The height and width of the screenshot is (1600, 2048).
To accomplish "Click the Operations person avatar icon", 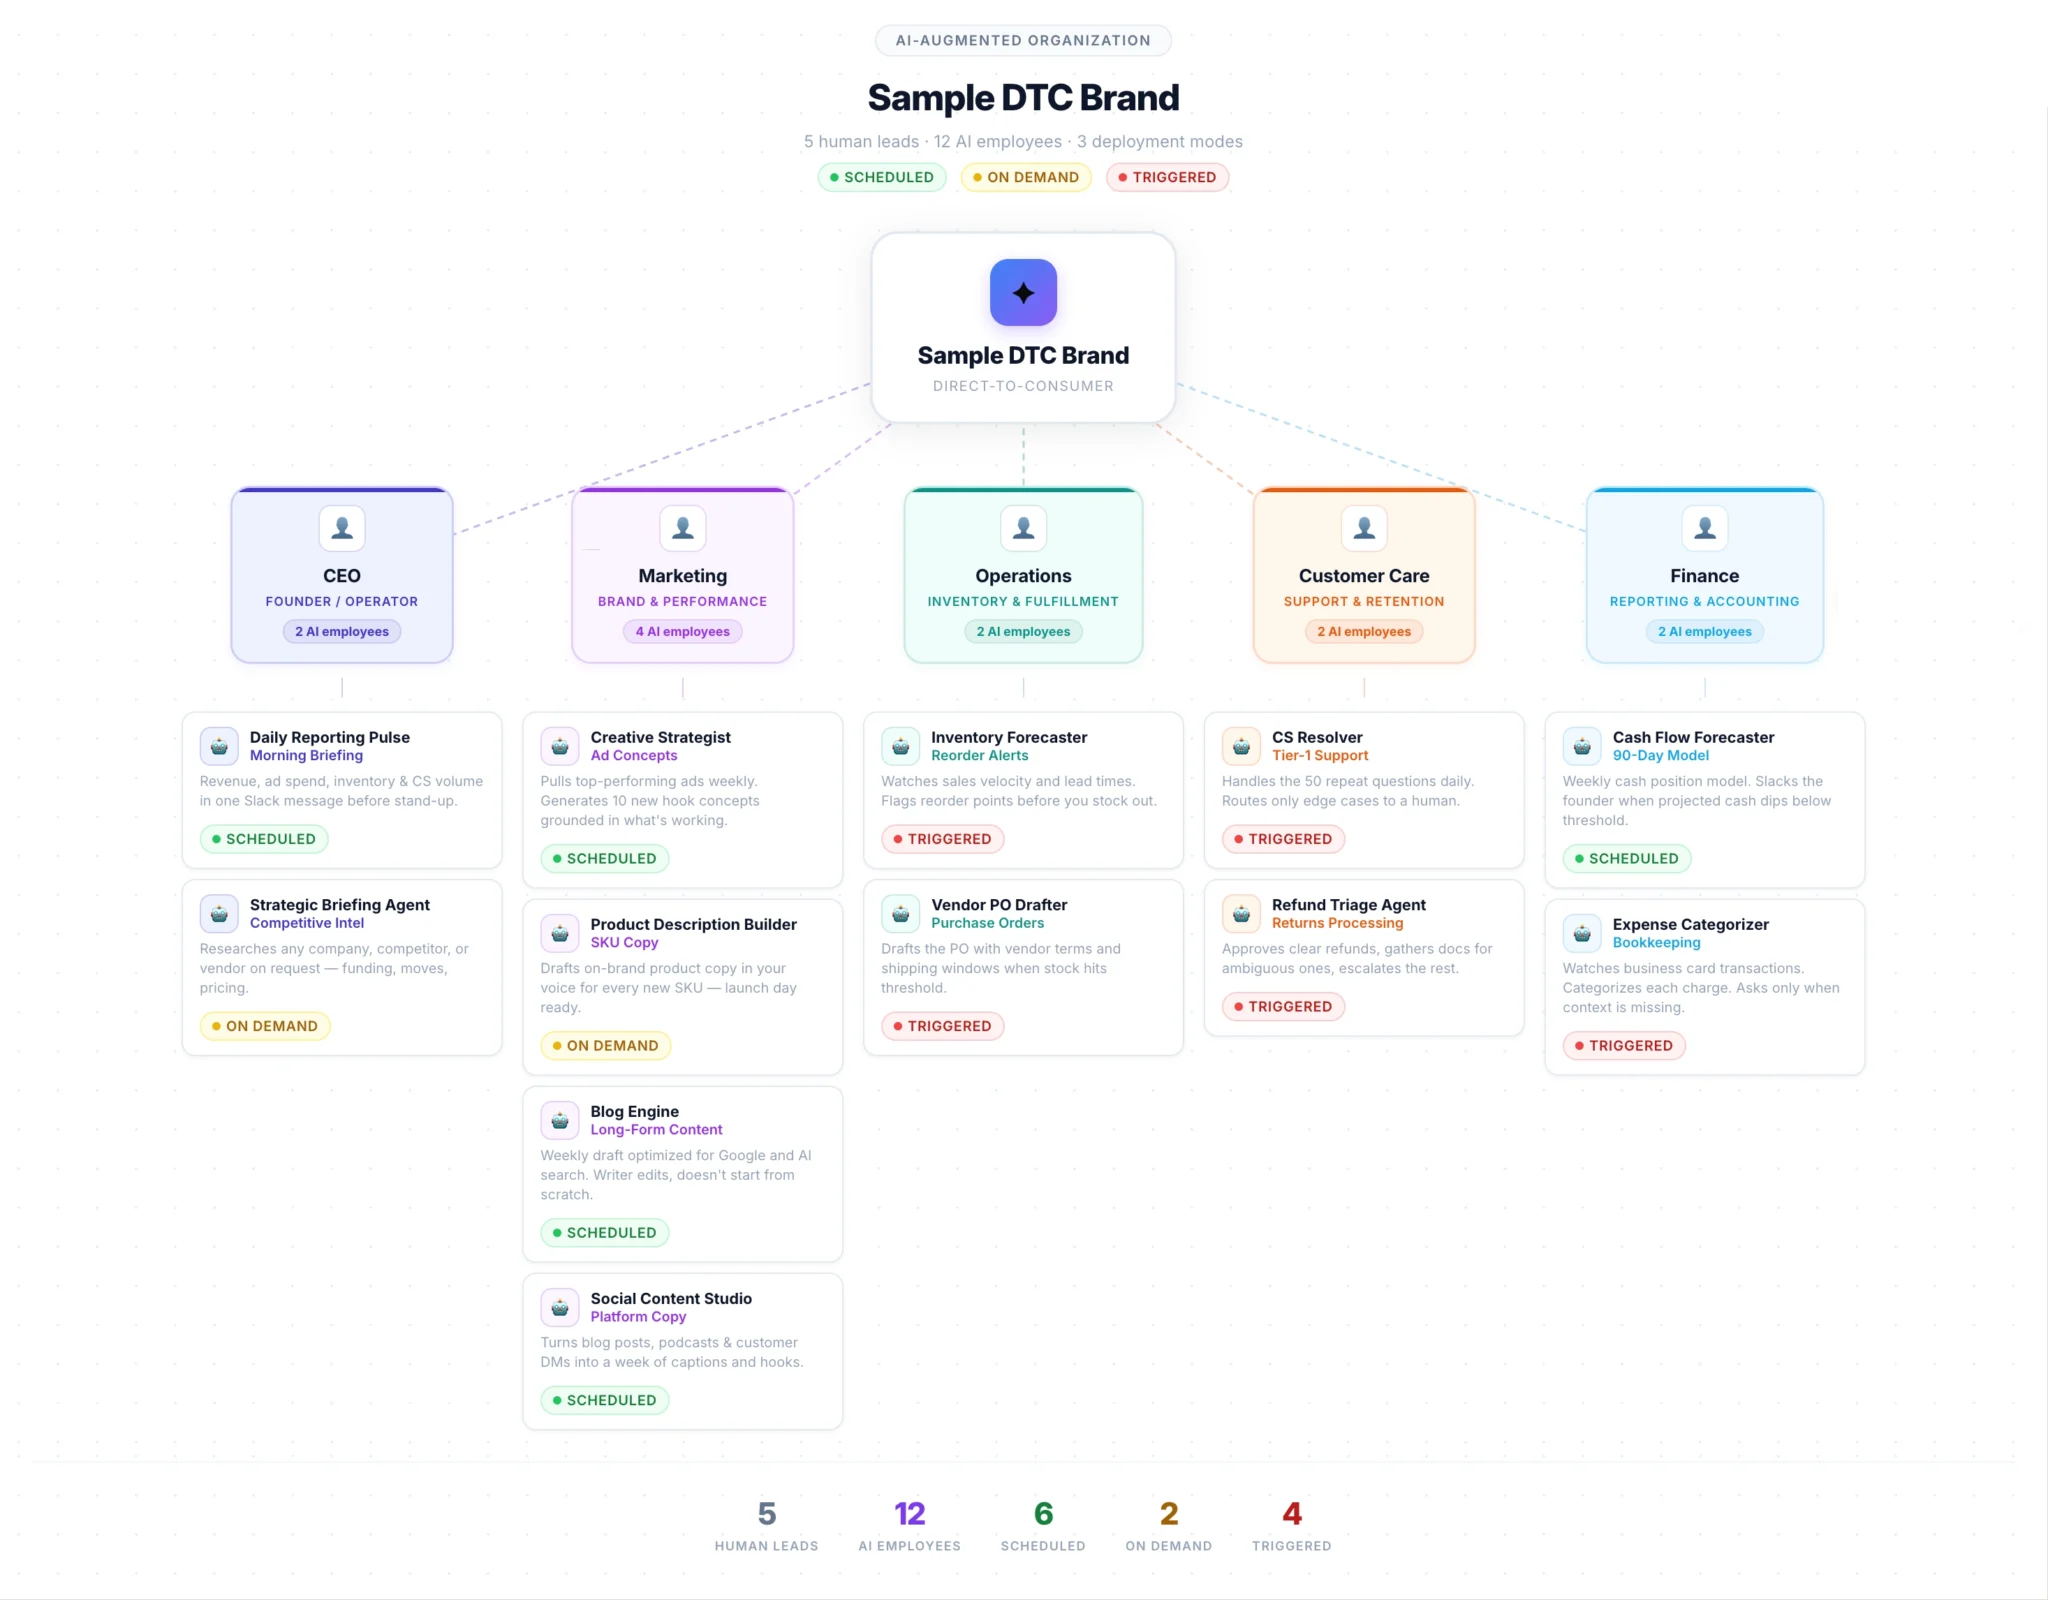I will coord(1023,528).
